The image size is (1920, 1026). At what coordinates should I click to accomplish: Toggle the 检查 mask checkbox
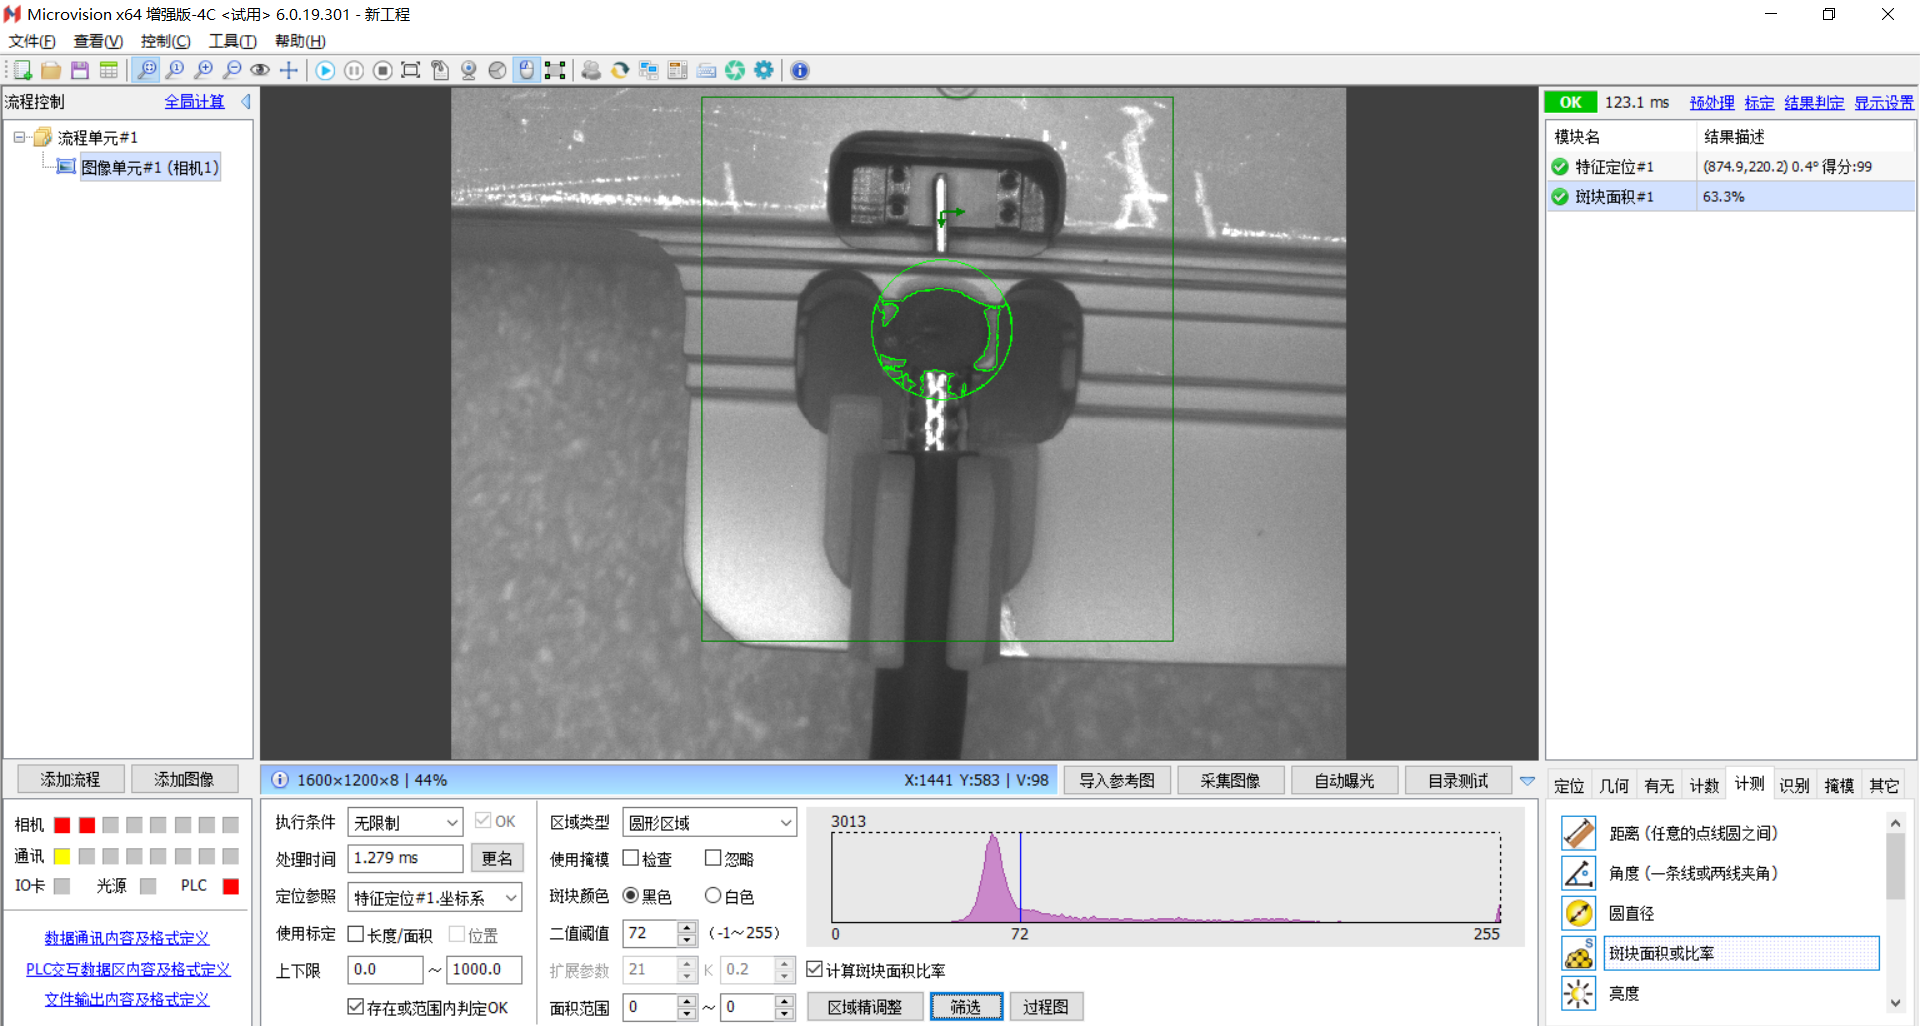click(631, 858)
